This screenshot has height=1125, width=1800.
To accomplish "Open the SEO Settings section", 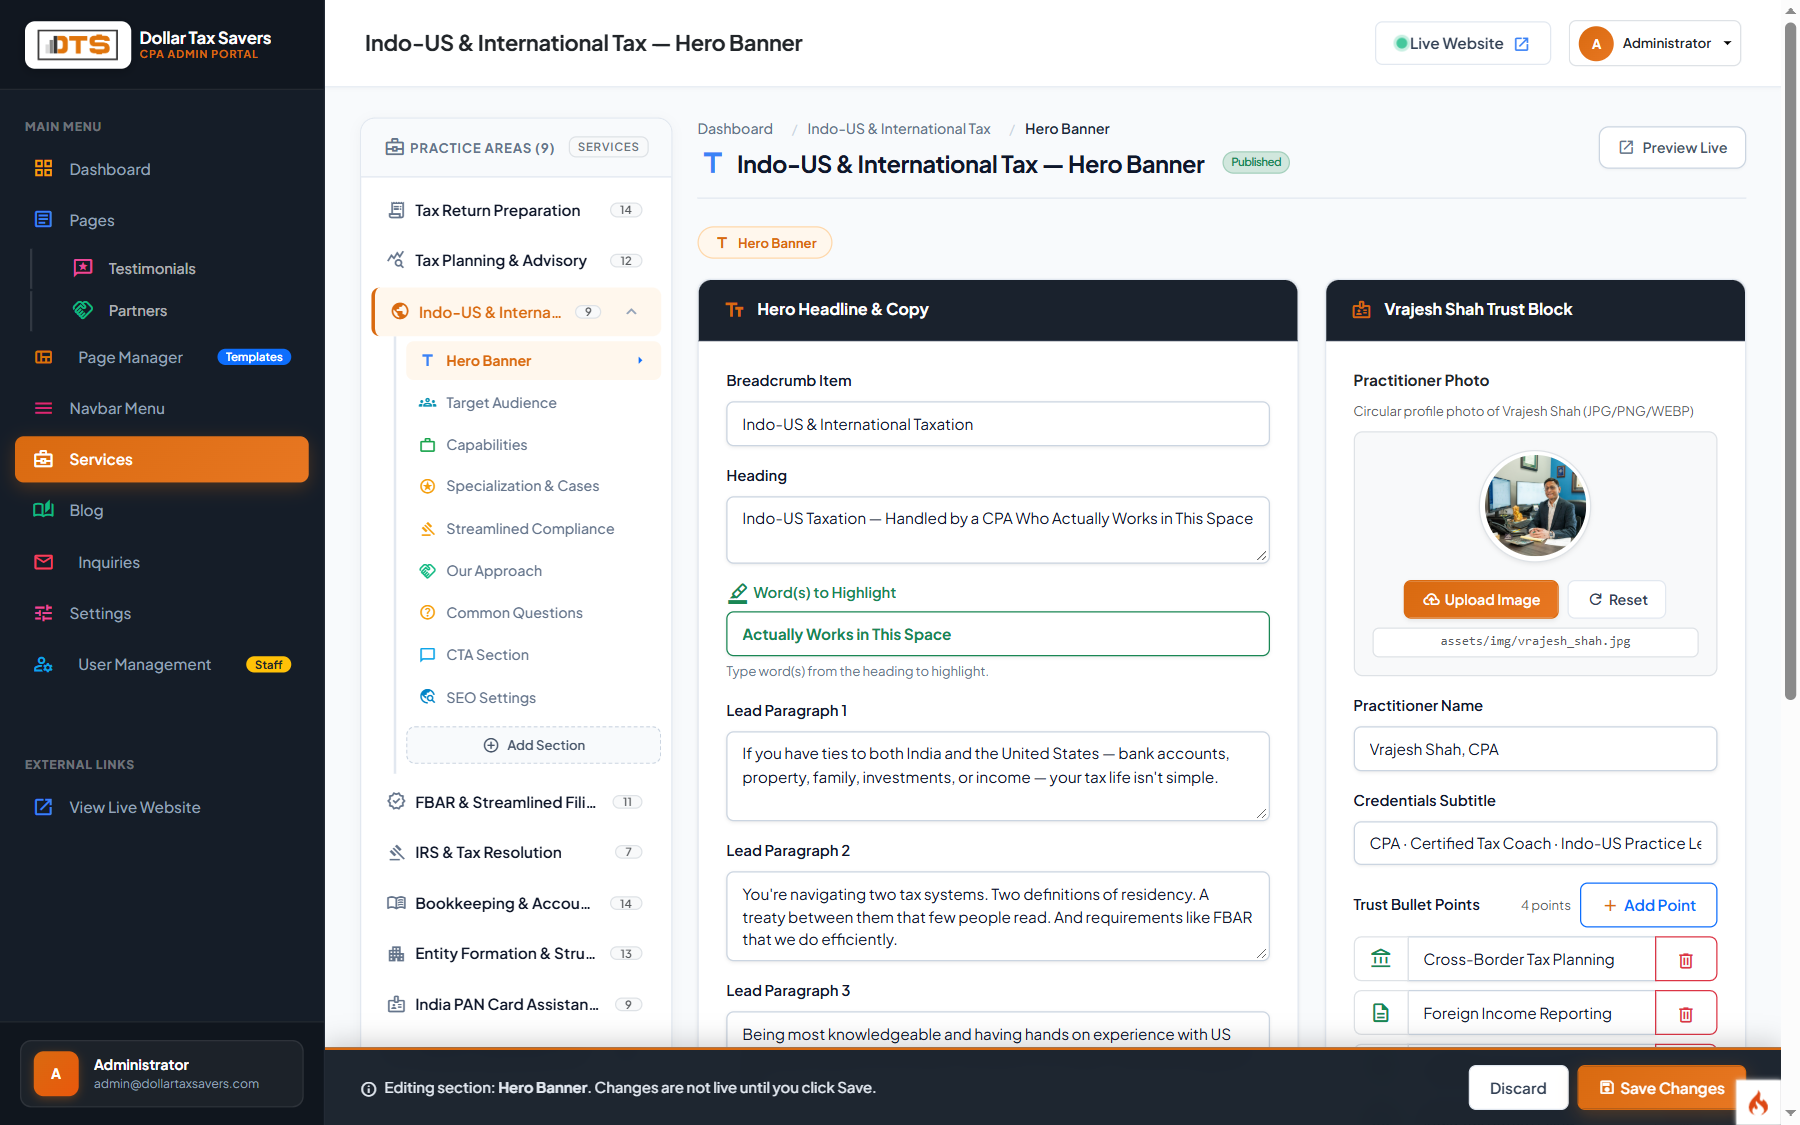I will 533,697.
